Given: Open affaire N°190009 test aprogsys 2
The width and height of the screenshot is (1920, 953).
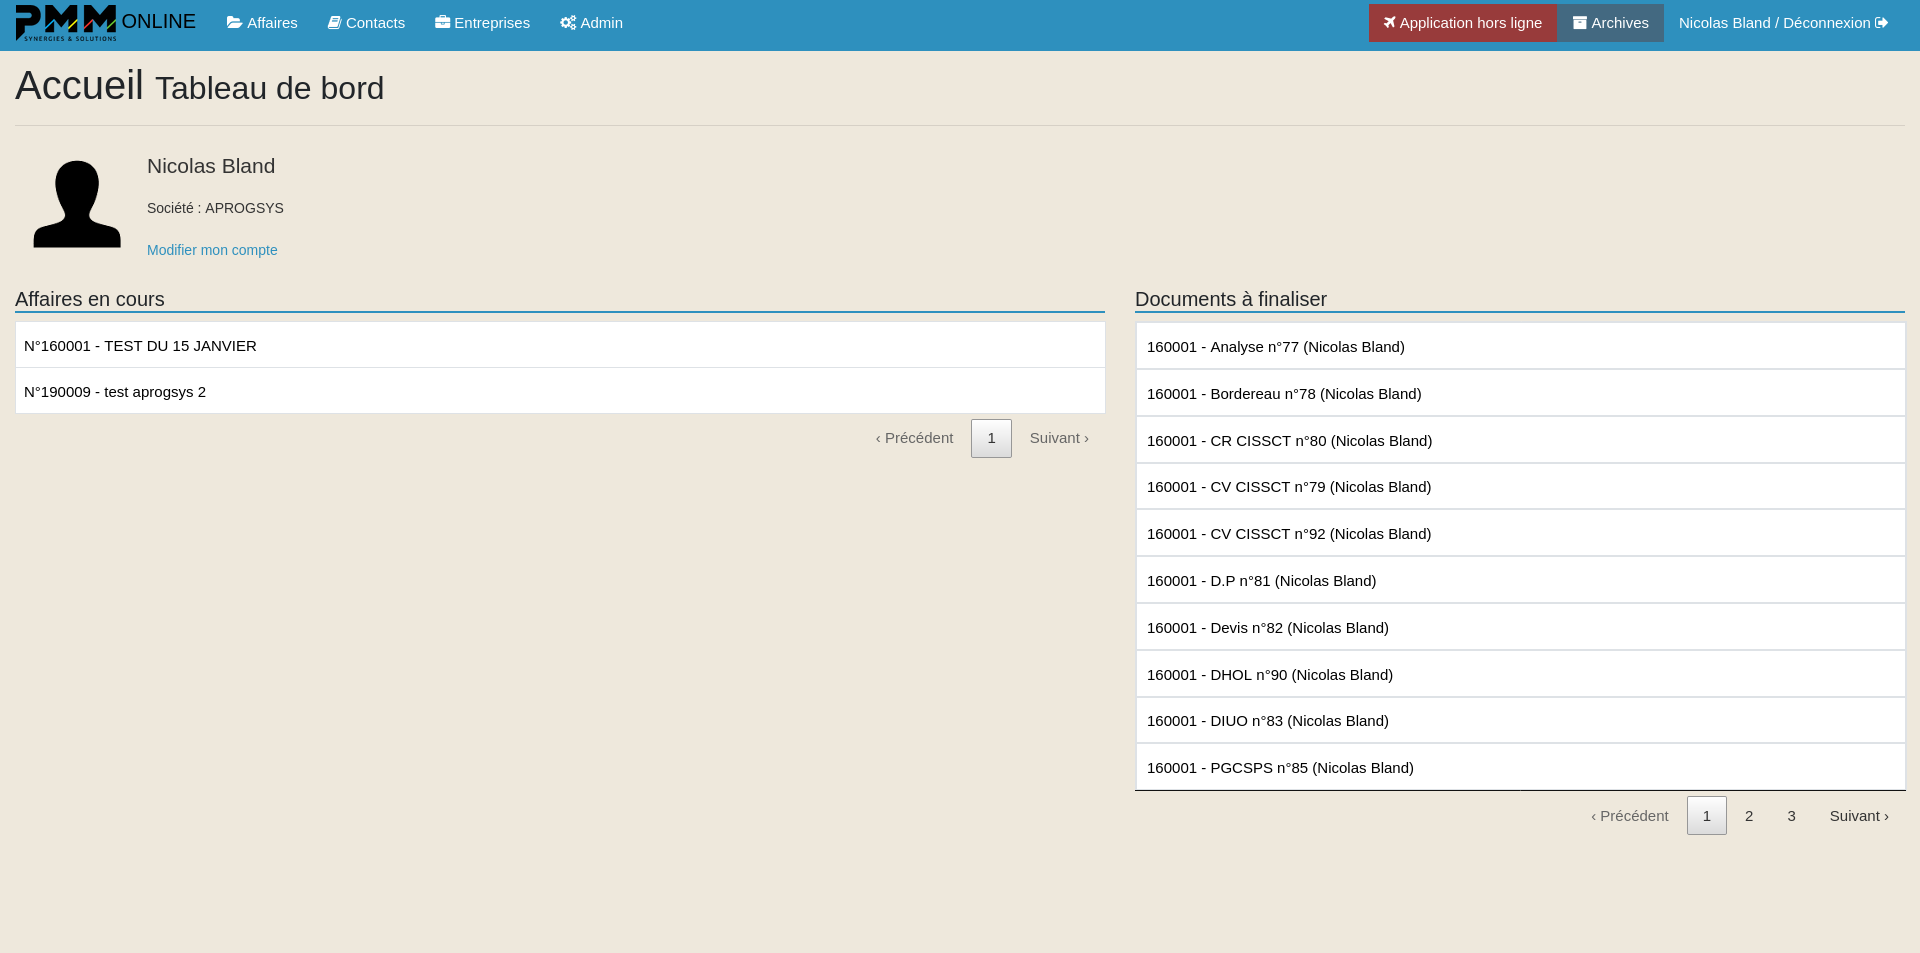Looking at the screenshot, I should 115,392.
